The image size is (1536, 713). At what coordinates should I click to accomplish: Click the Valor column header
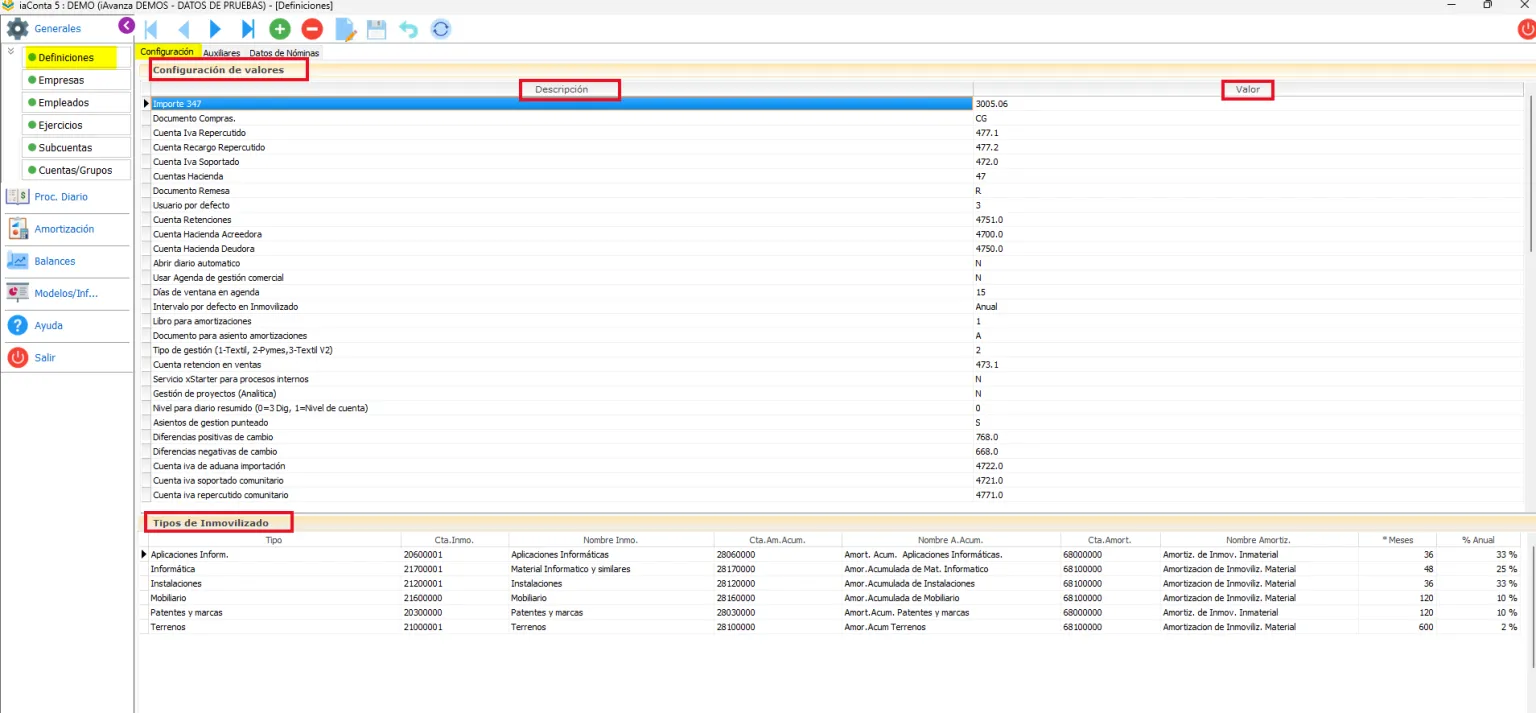pos(1248,89)
